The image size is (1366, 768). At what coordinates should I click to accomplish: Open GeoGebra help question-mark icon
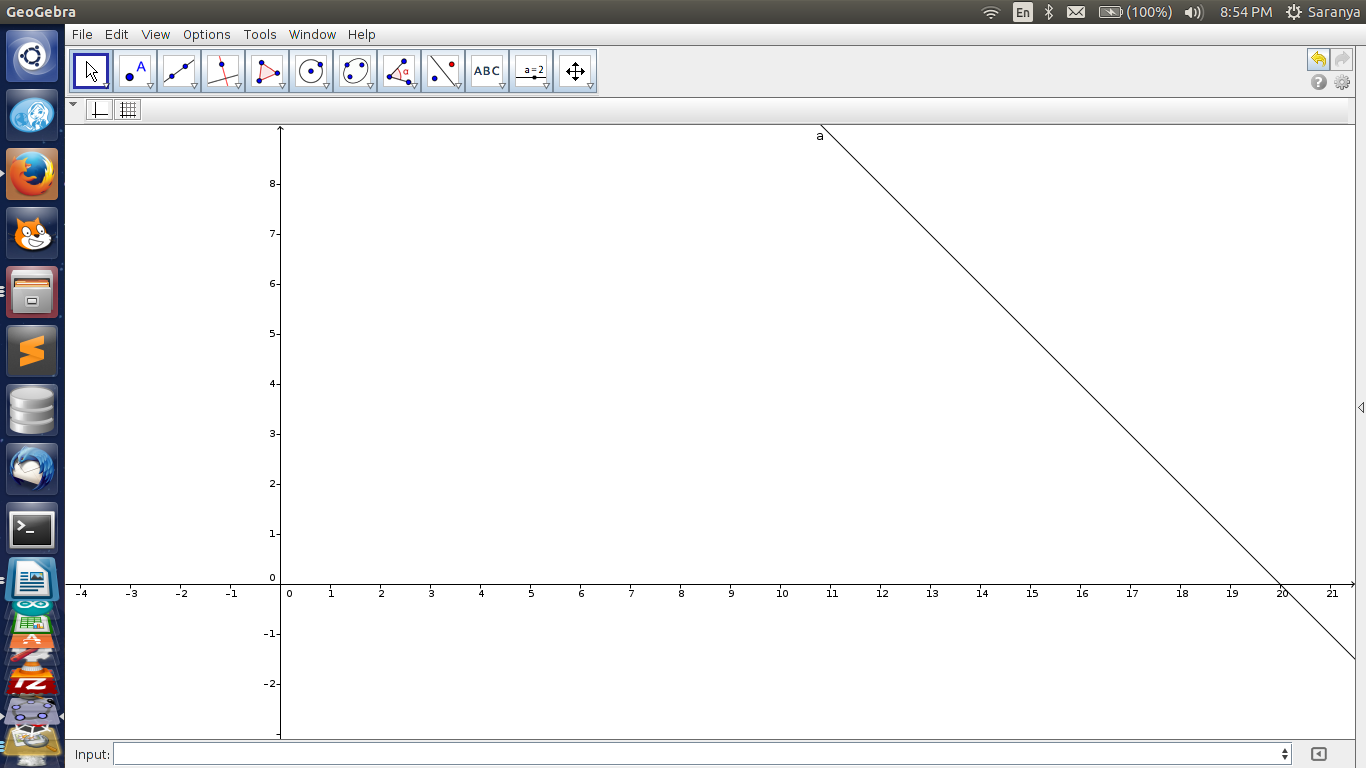coord(1319,83)
